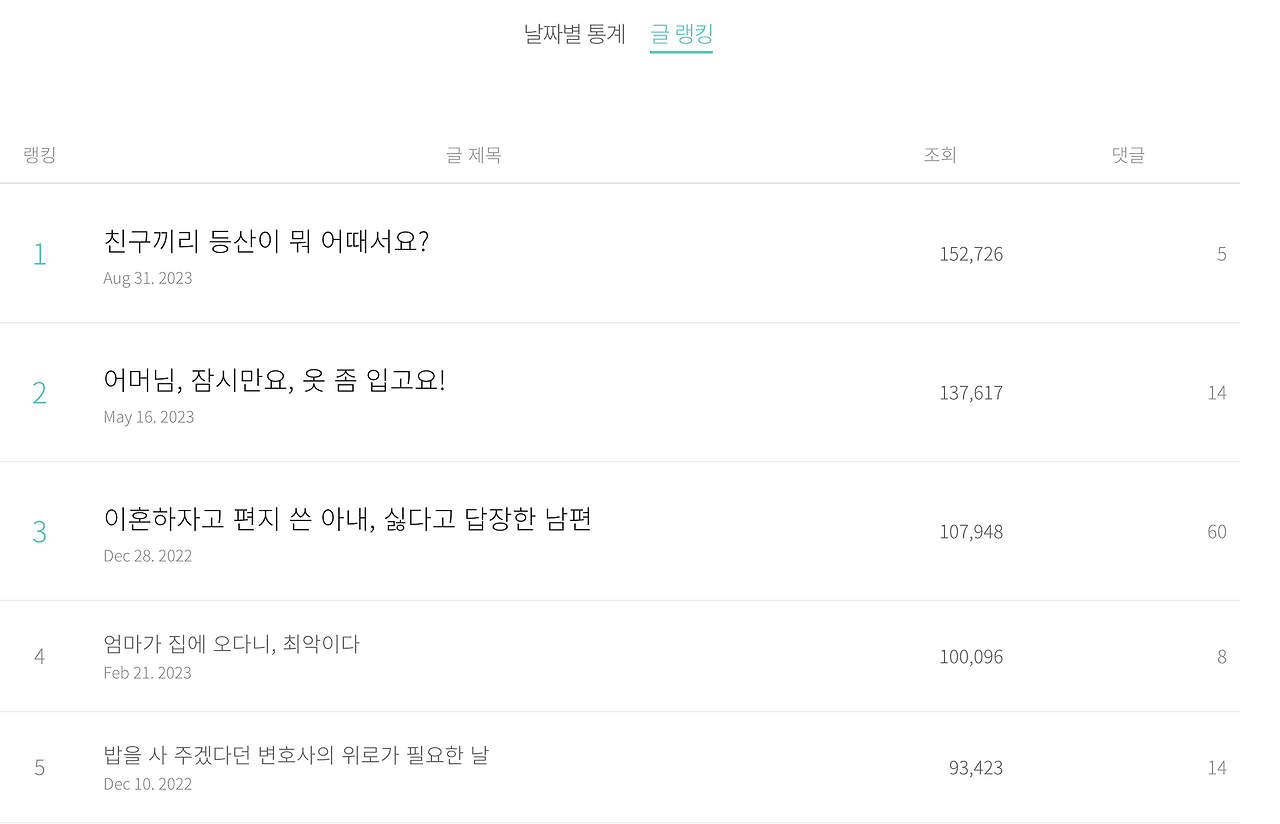
Task: Open post 어머님, 잠시만요, 옷 좀 입고요!
Action: pos(274,380)
